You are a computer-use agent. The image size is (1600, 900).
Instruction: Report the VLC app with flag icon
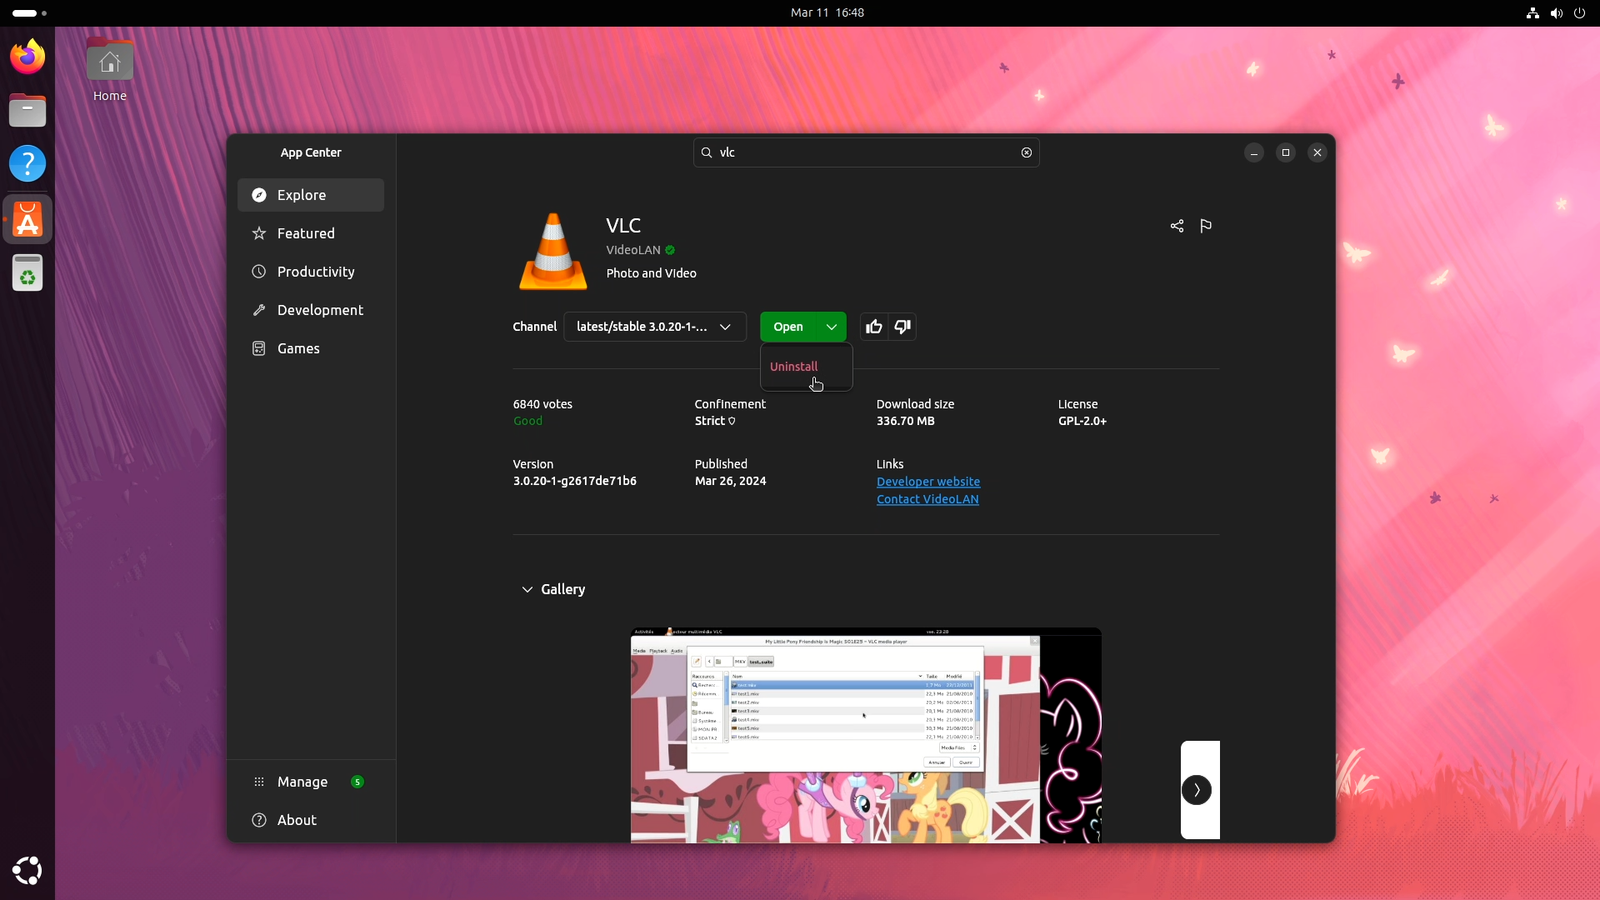(x=1205, y=226)
